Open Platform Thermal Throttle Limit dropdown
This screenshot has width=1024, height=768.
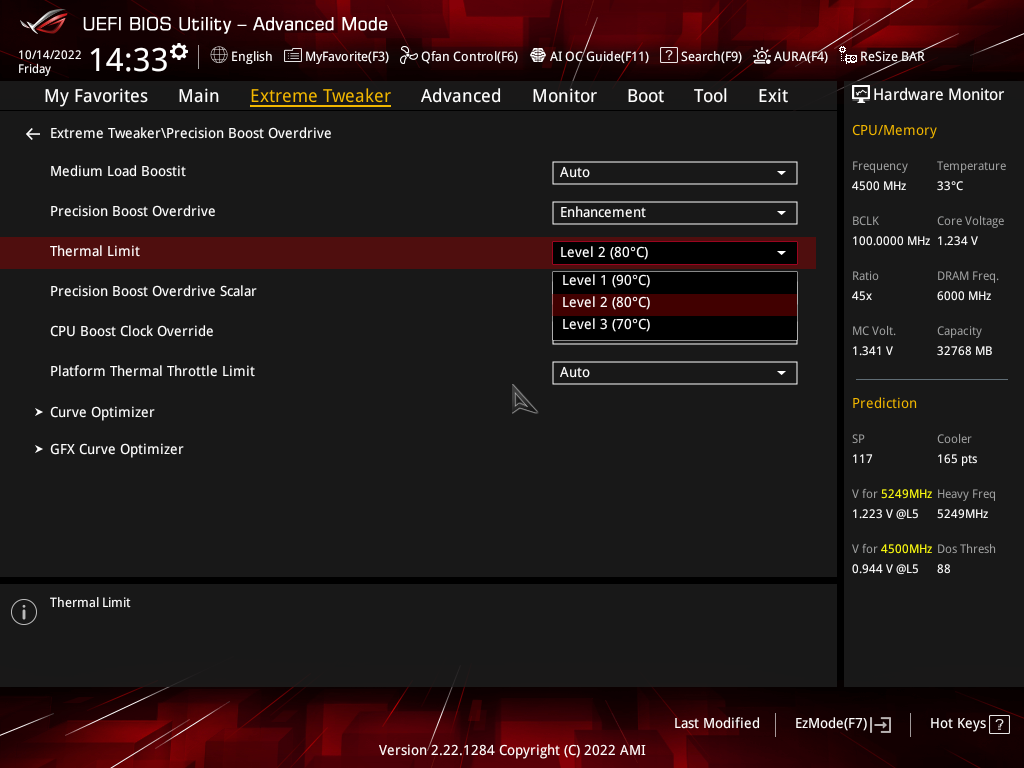coord(675,373)
